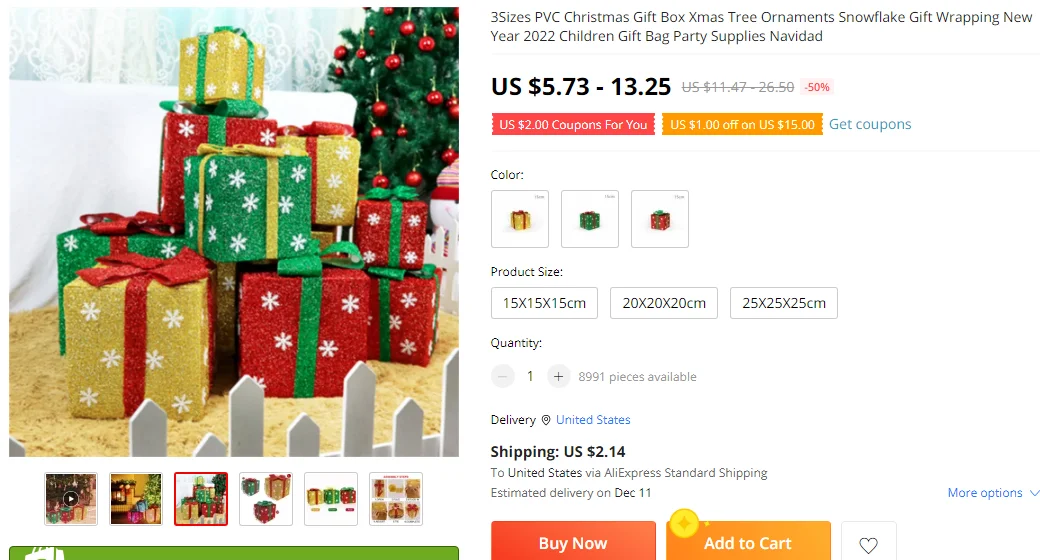
Task: Decrease quantity with the minus button
Action: 503,376
